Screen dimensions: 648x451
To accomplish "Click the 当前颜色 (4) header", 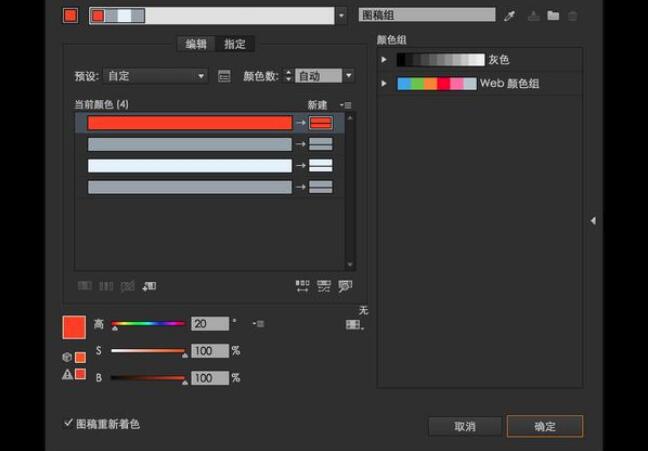I will (101, 105).
